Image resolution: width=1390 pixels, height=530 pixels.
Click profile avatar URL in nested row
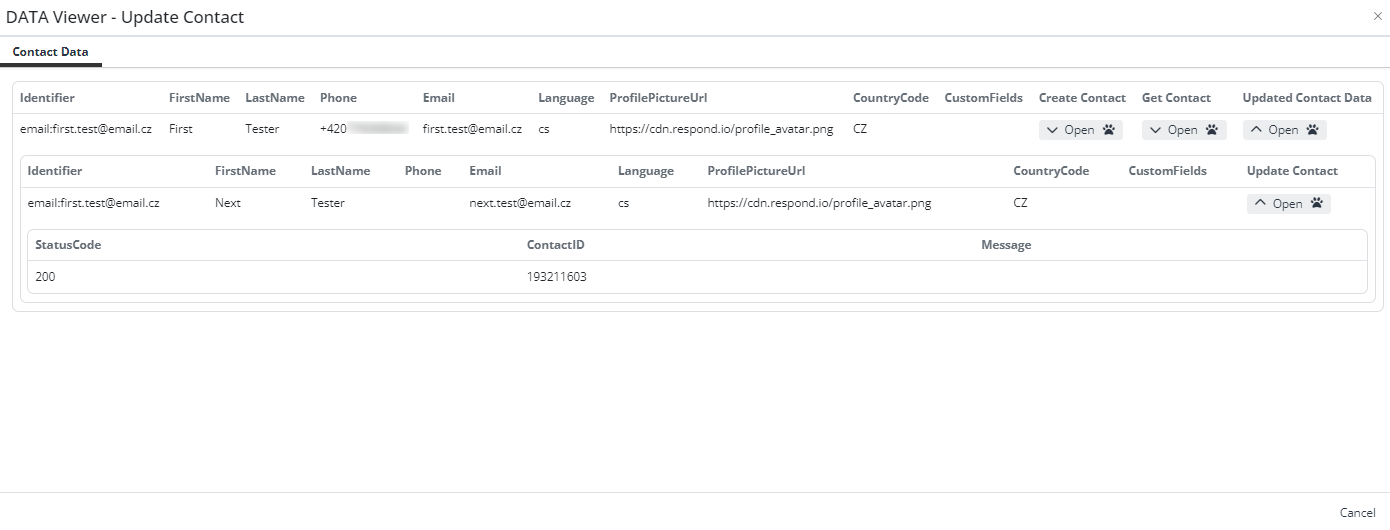tap(819, 203)
